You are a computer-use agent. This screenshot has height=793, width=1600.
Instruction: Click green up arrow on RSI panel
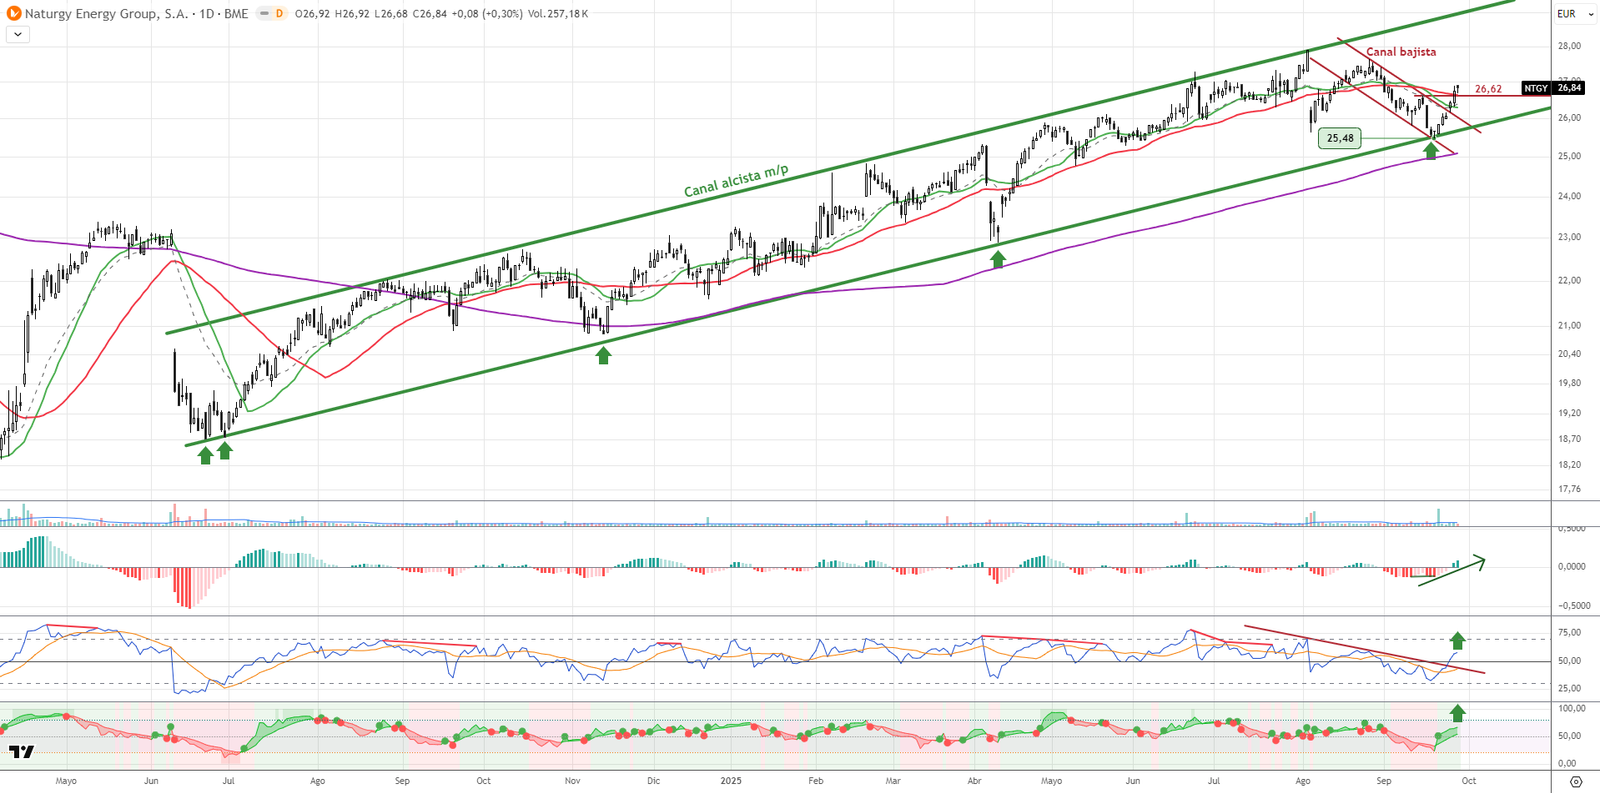click(1458, 640)
